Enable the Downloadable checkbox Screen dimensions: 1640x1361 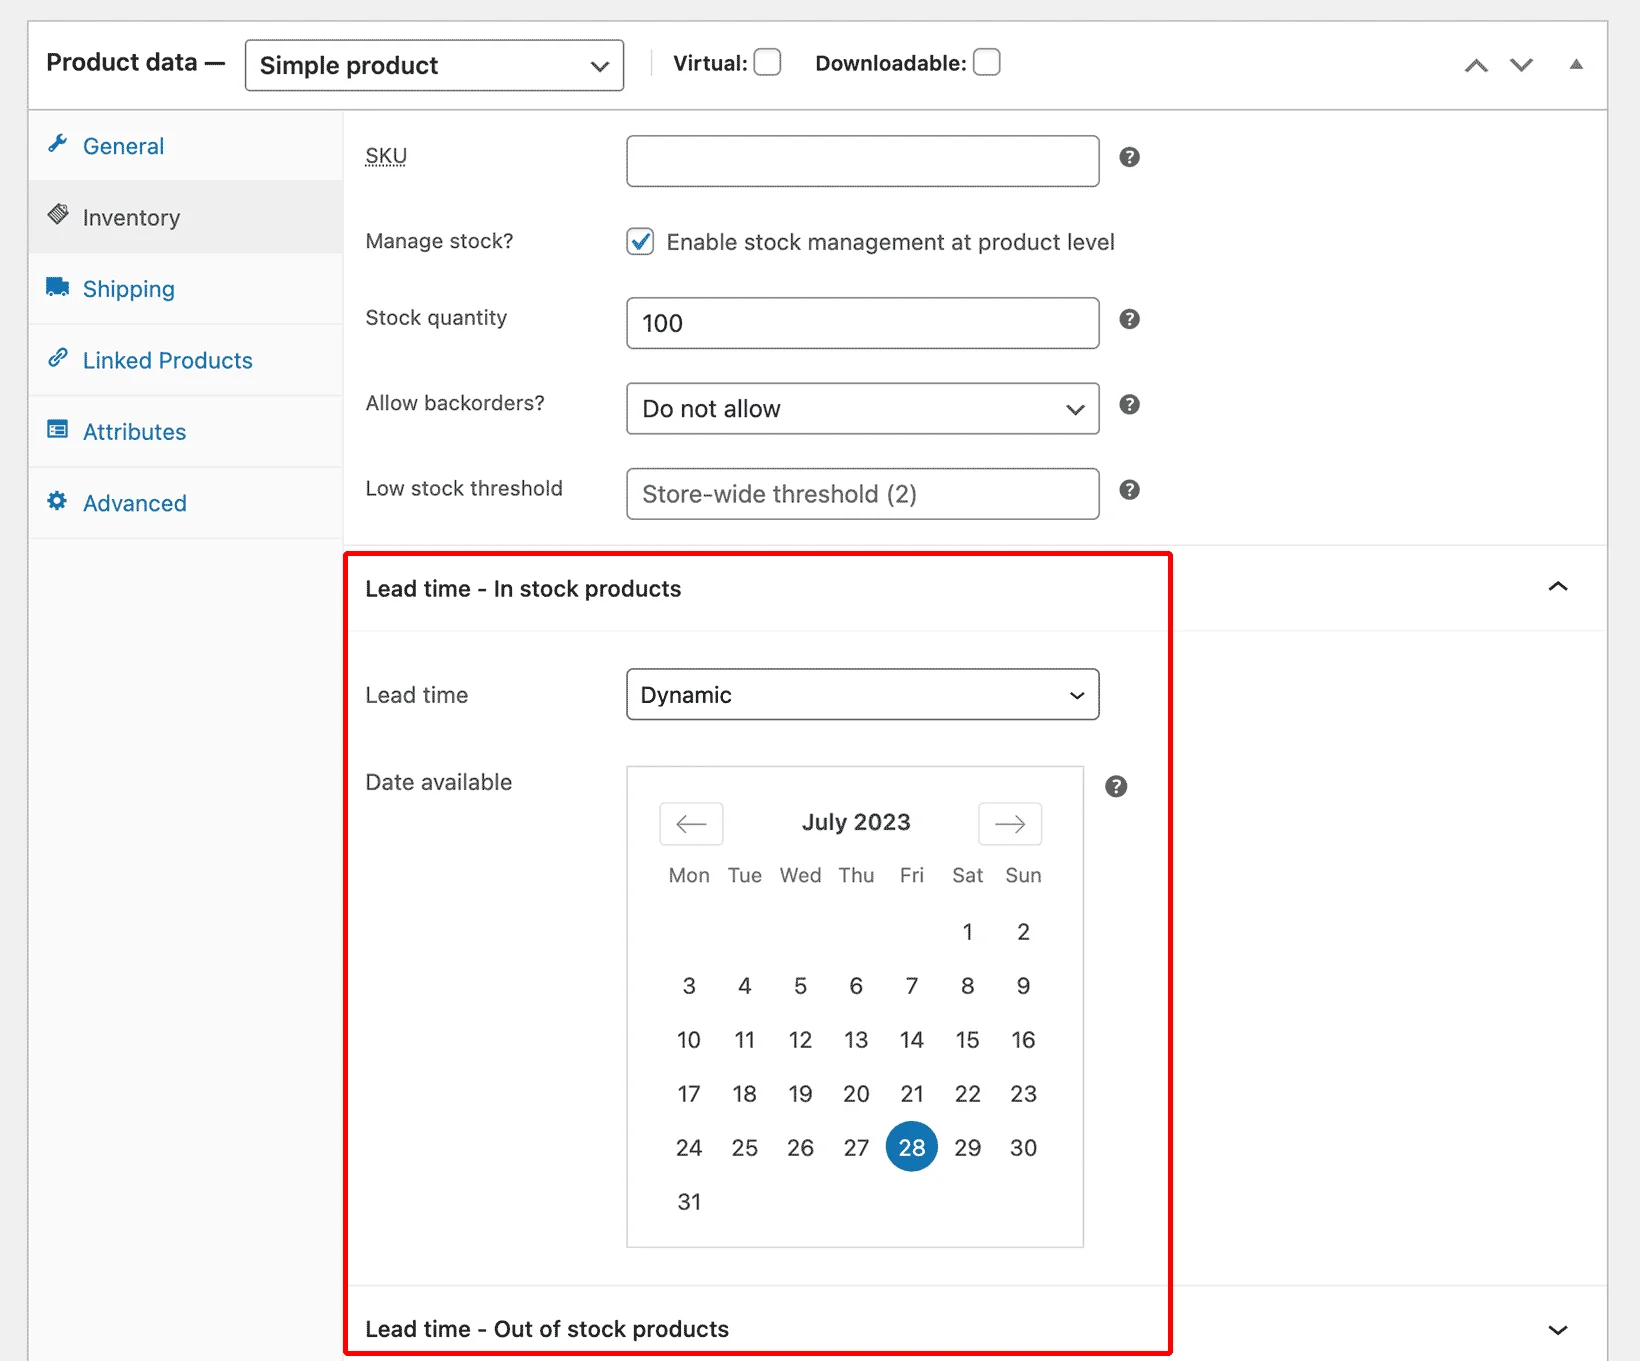(x=986, y=61)
